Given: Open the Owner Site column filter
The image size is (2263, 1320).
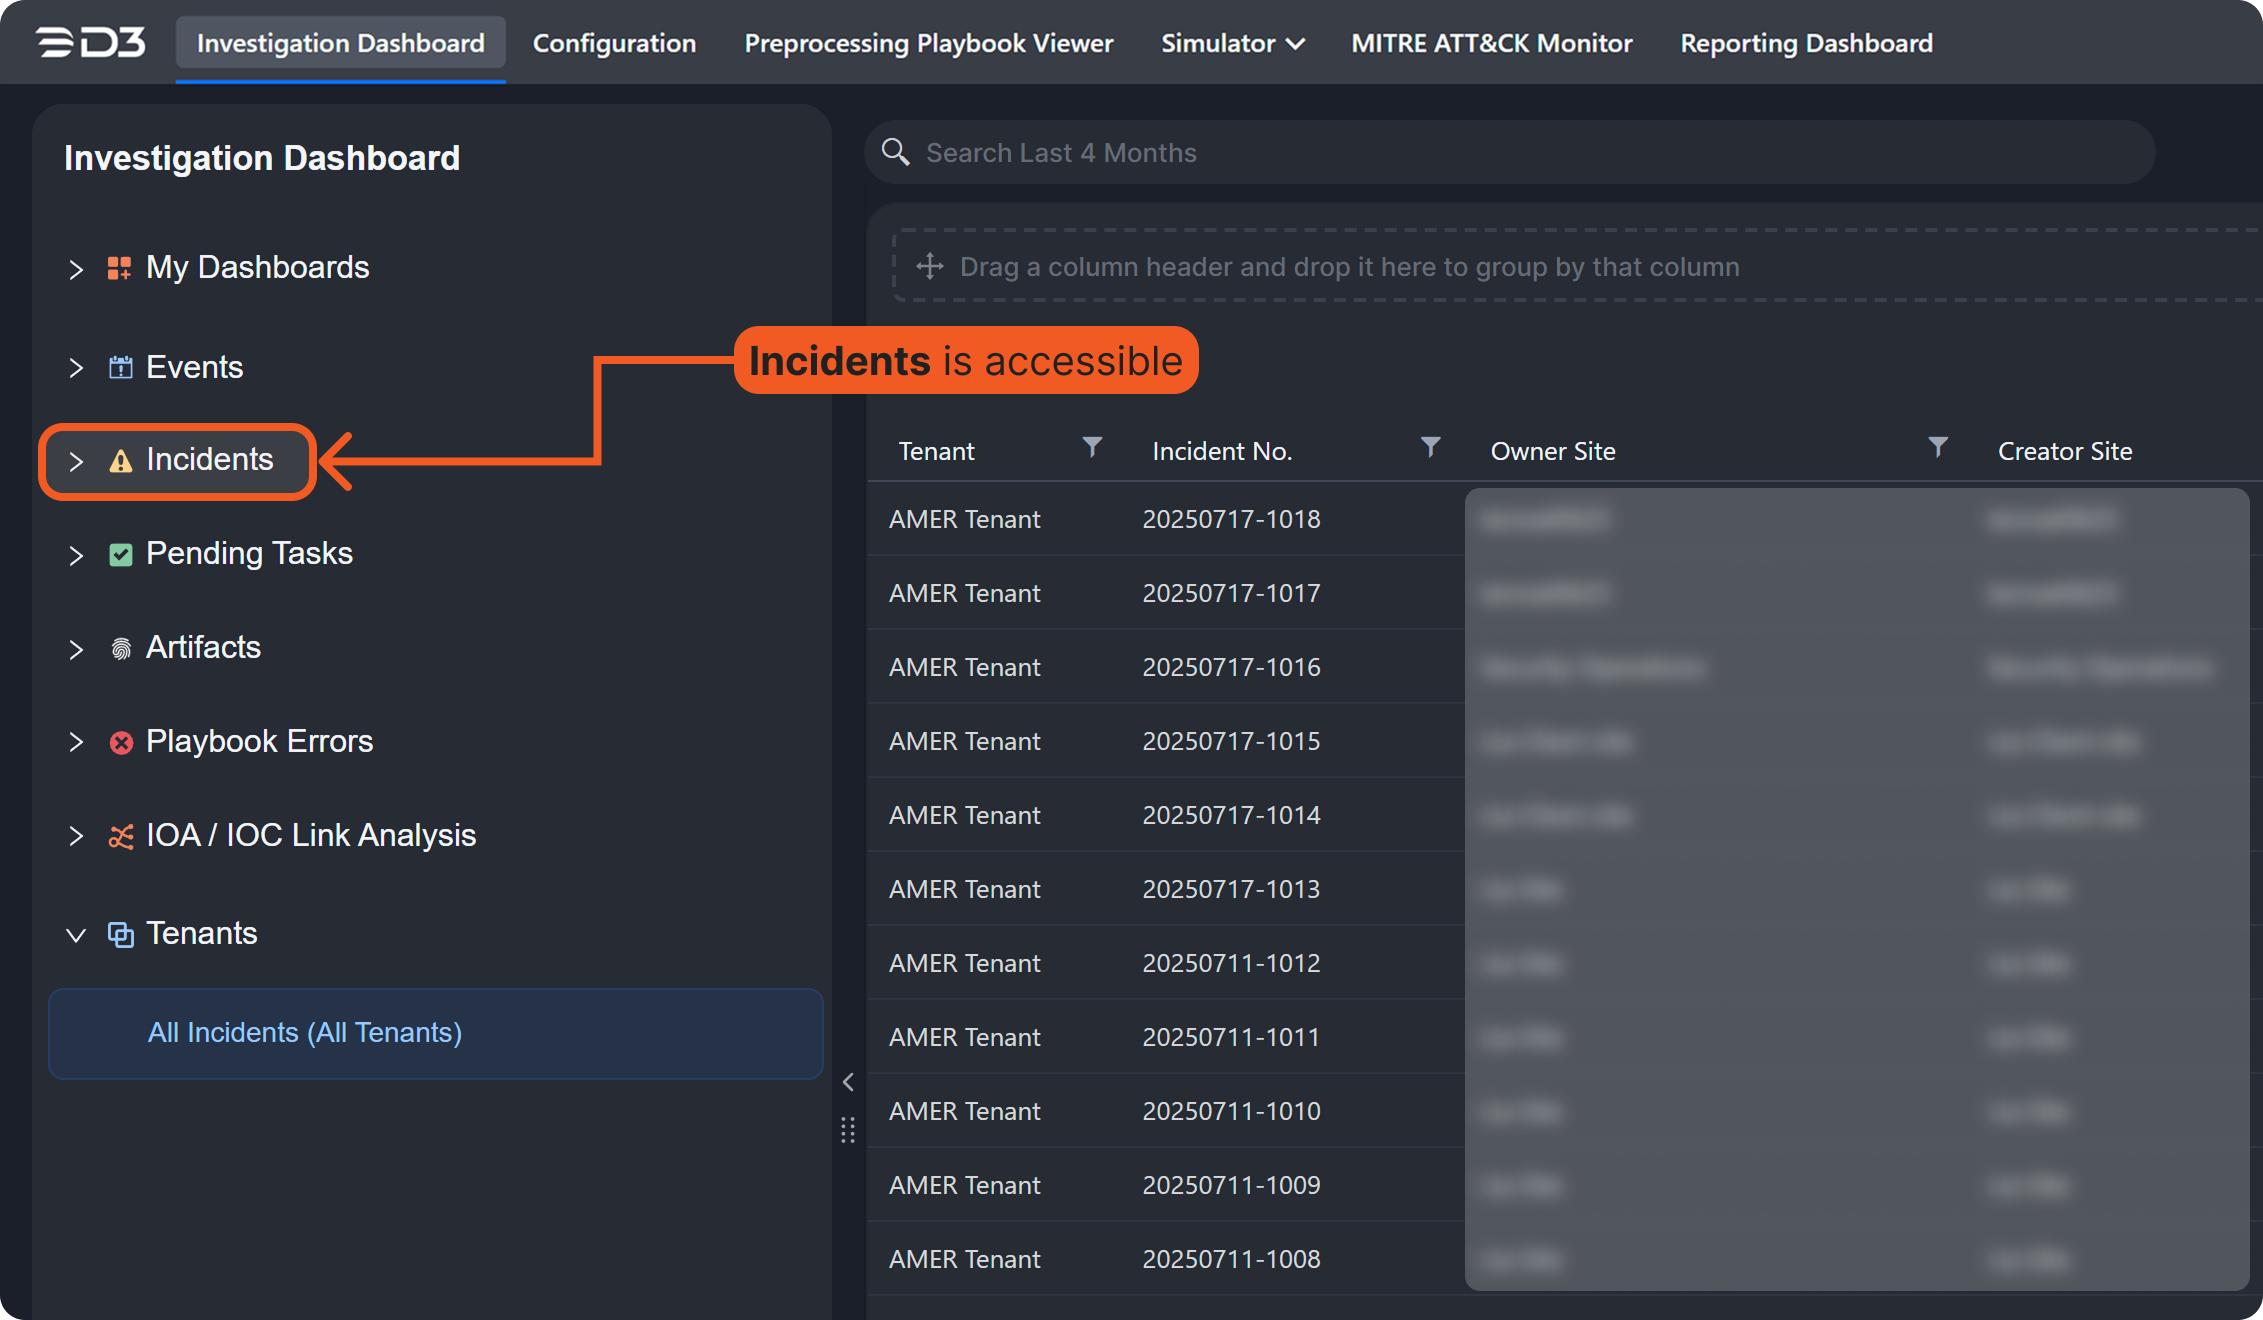Looking at the screenshot, I should click(x=1937, y=447).
